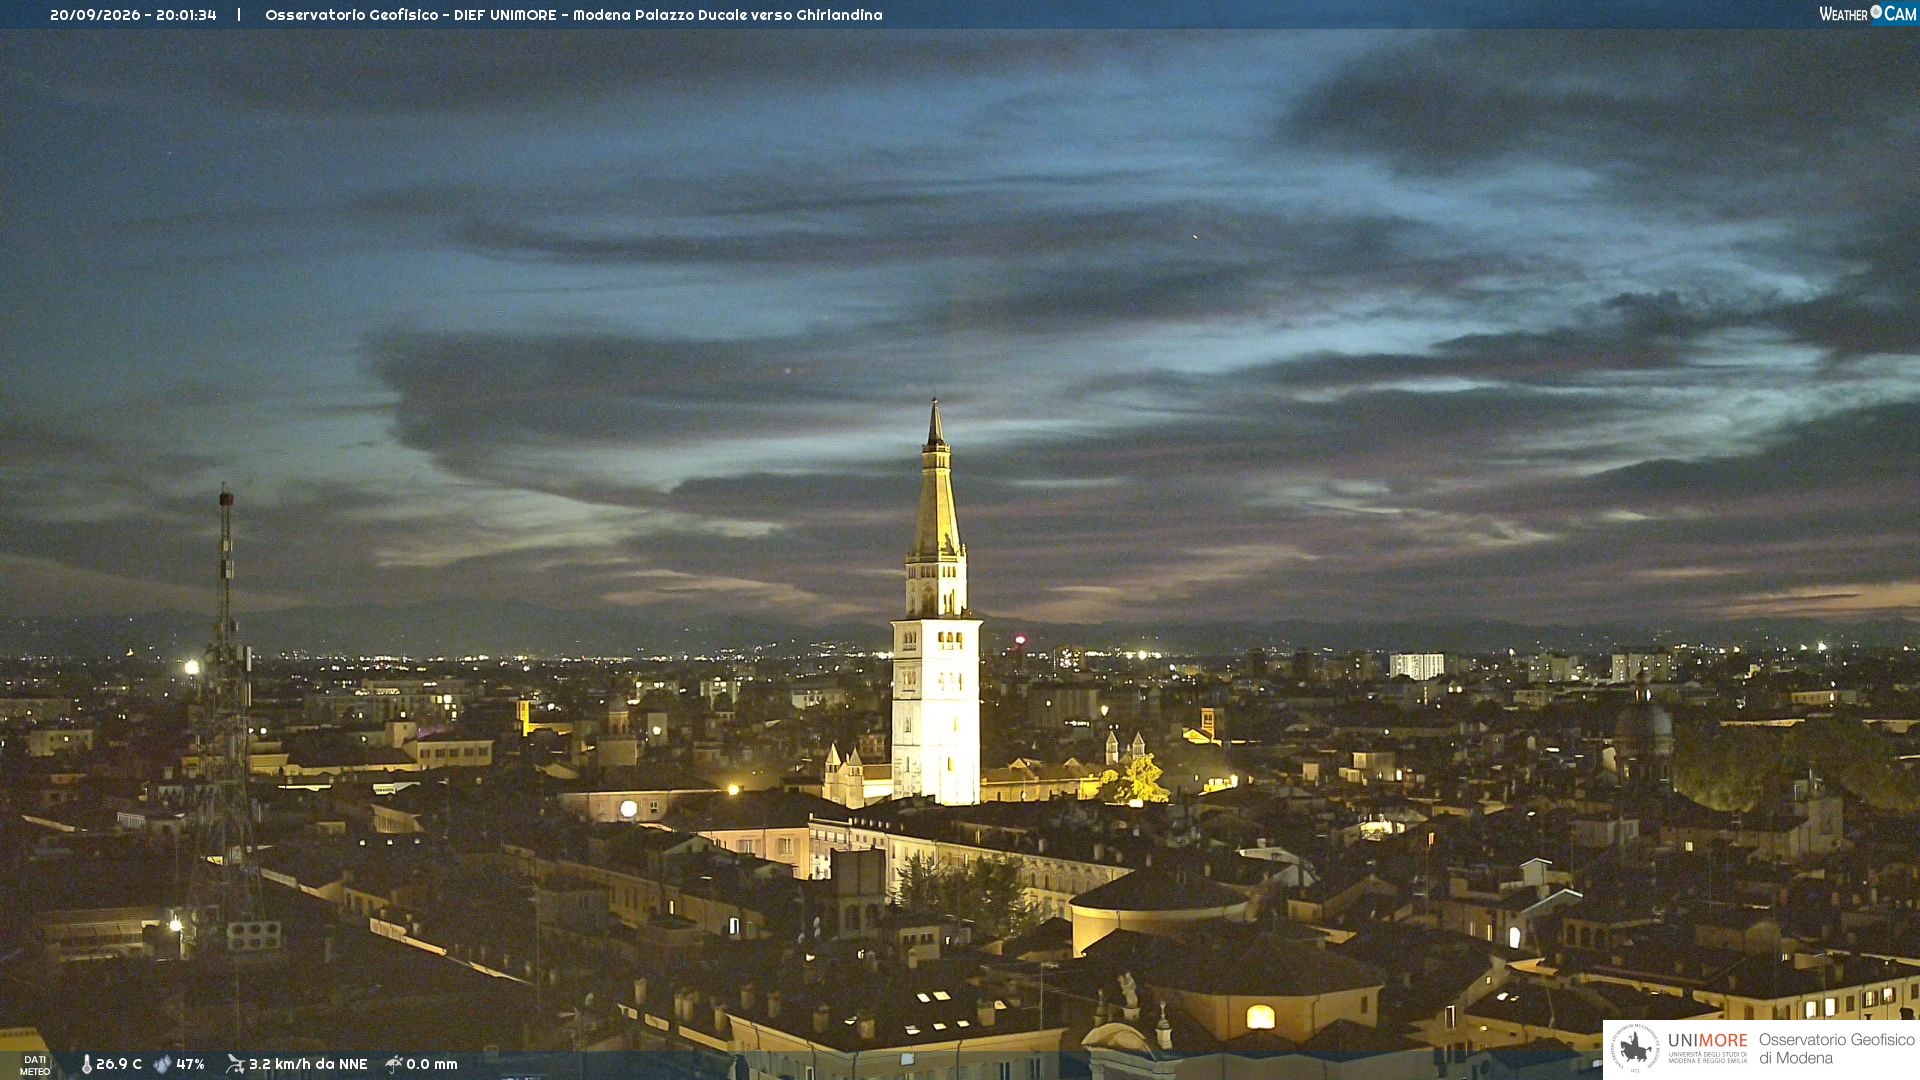This screenshot has height=1080, width=1920.
Task: Click the DATI METEO label
Action: 35,1065
